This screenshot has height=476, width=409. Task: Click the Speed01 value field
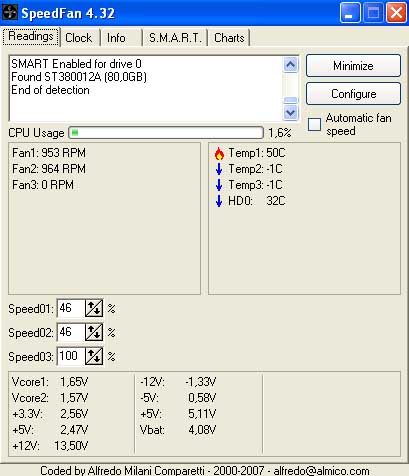71,308
